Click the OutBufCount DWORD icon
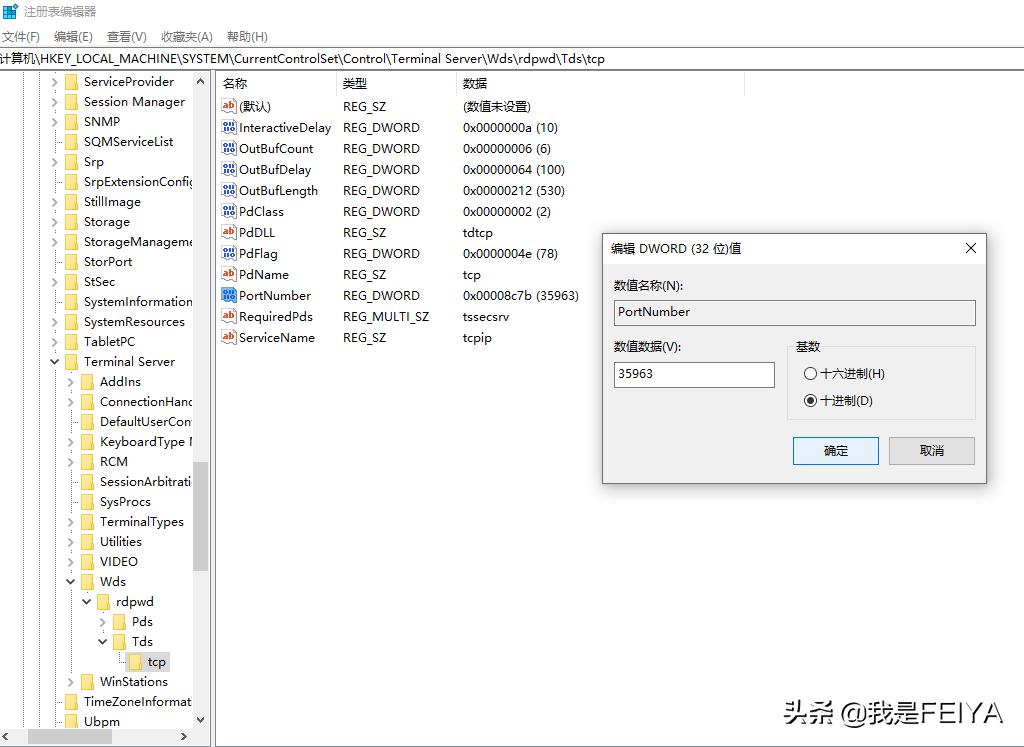The width and height of the screenshot is (1024, 747). [229, 148]
